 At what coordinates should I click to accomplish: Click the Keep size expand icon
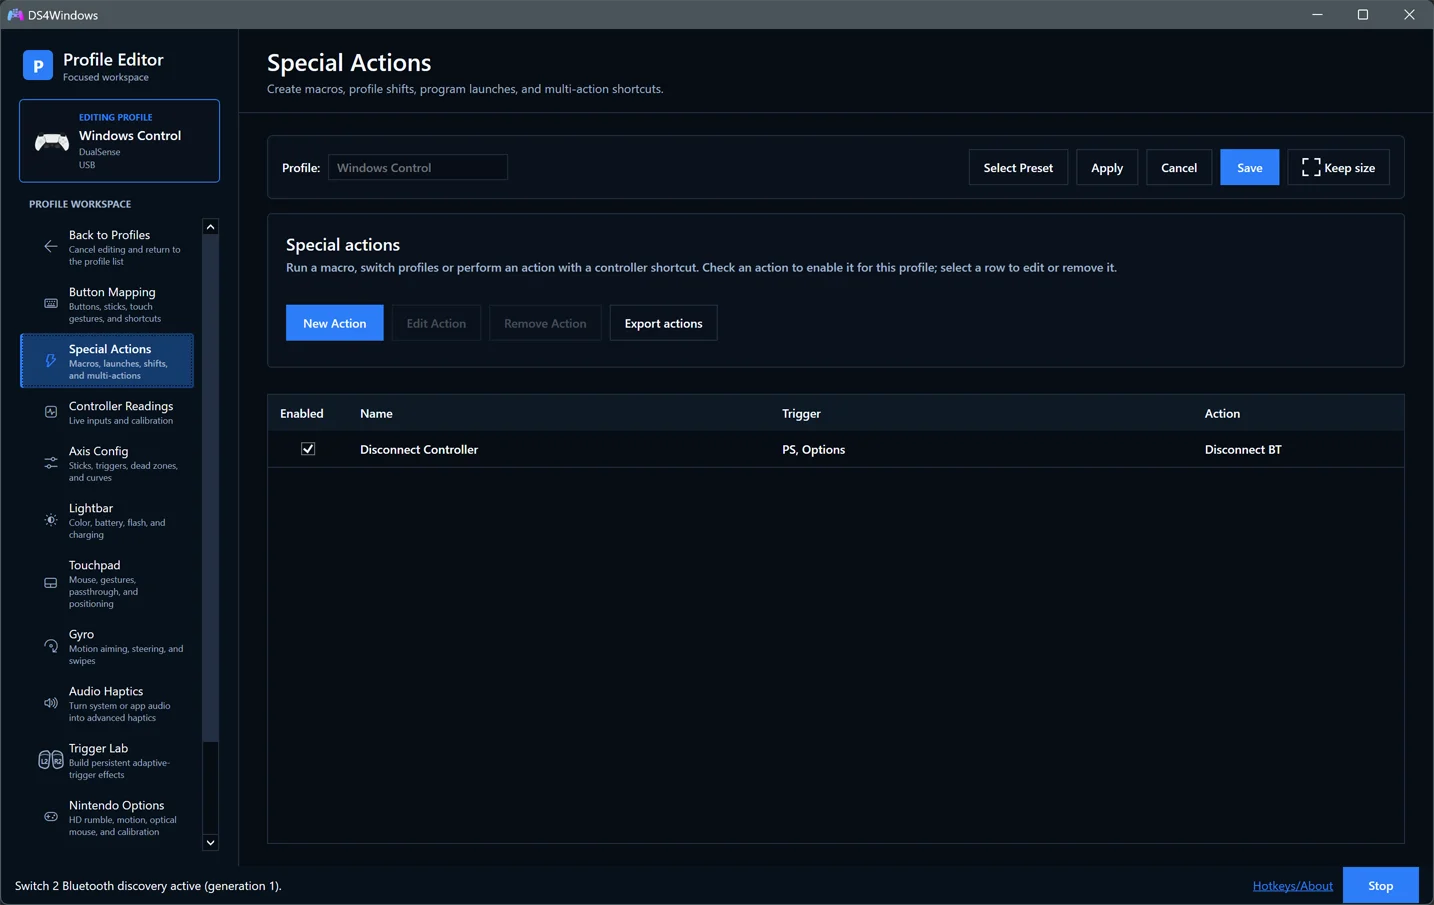click(x=1311, y=168)
